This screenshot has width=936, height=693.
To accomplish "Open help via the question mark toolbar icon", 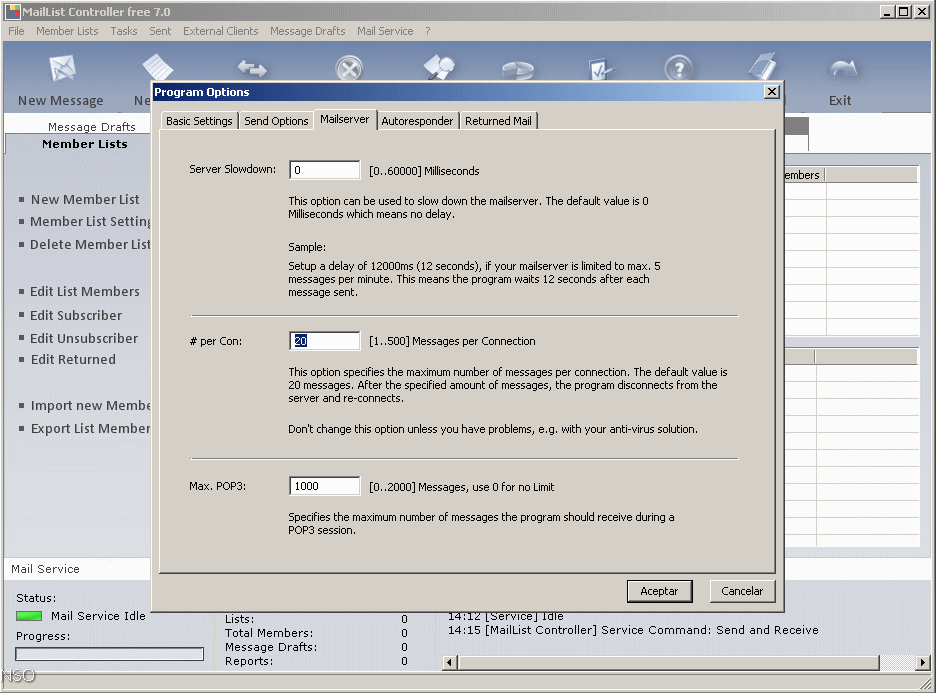I will coord(679,68).
